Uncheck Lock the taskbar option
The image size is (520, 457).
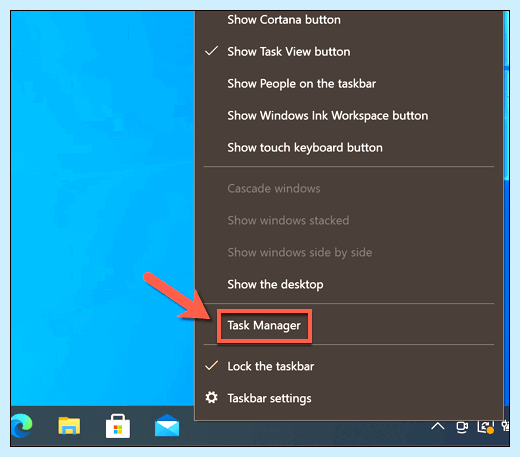coord(349,366)
